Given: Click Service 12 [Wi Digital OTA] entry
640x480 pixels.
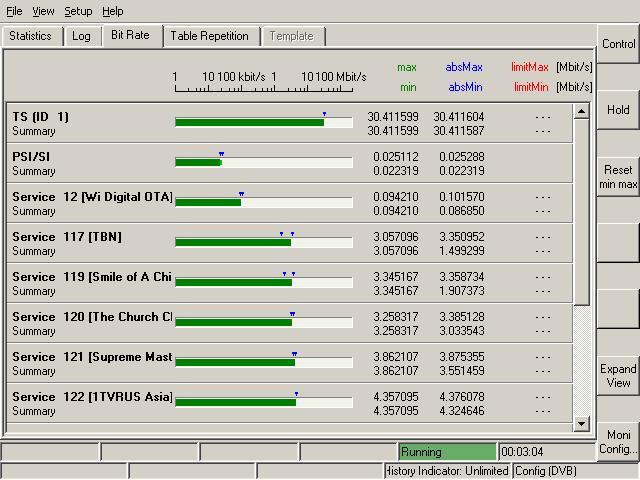Looking at the screenshot, I should (91, 203).
